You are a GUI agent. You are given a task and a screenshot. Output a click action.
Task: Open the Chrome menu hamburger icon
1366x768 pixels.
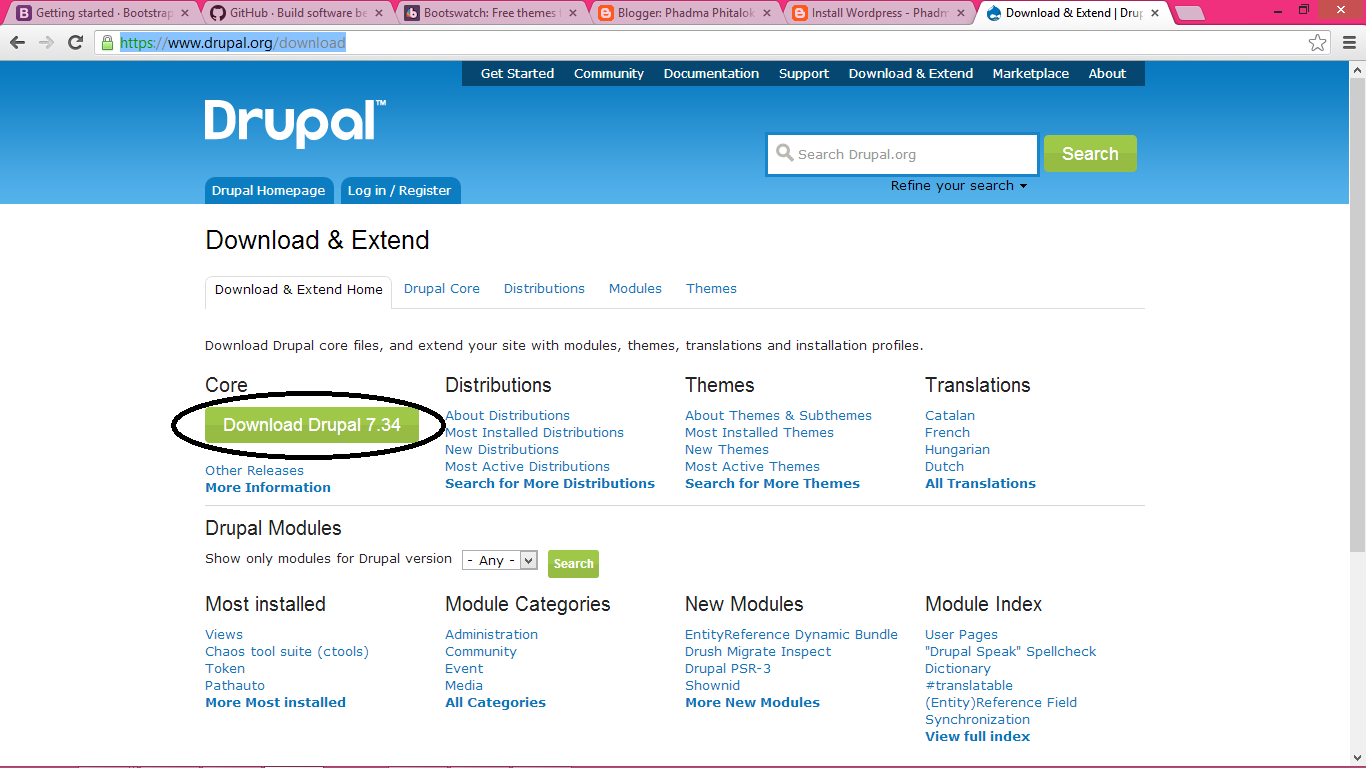coord(1347,43)
